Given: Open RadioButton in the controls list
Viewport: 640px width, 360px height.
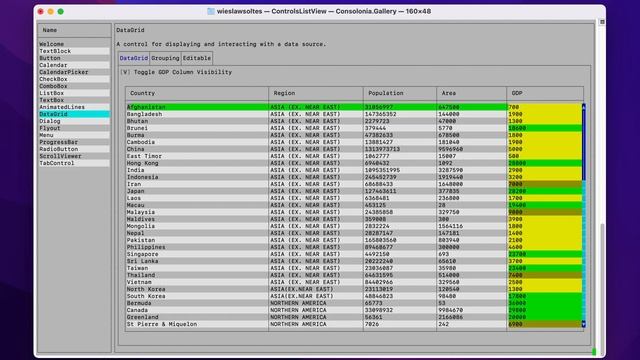Looking at the screenshot, I should 74,149.
